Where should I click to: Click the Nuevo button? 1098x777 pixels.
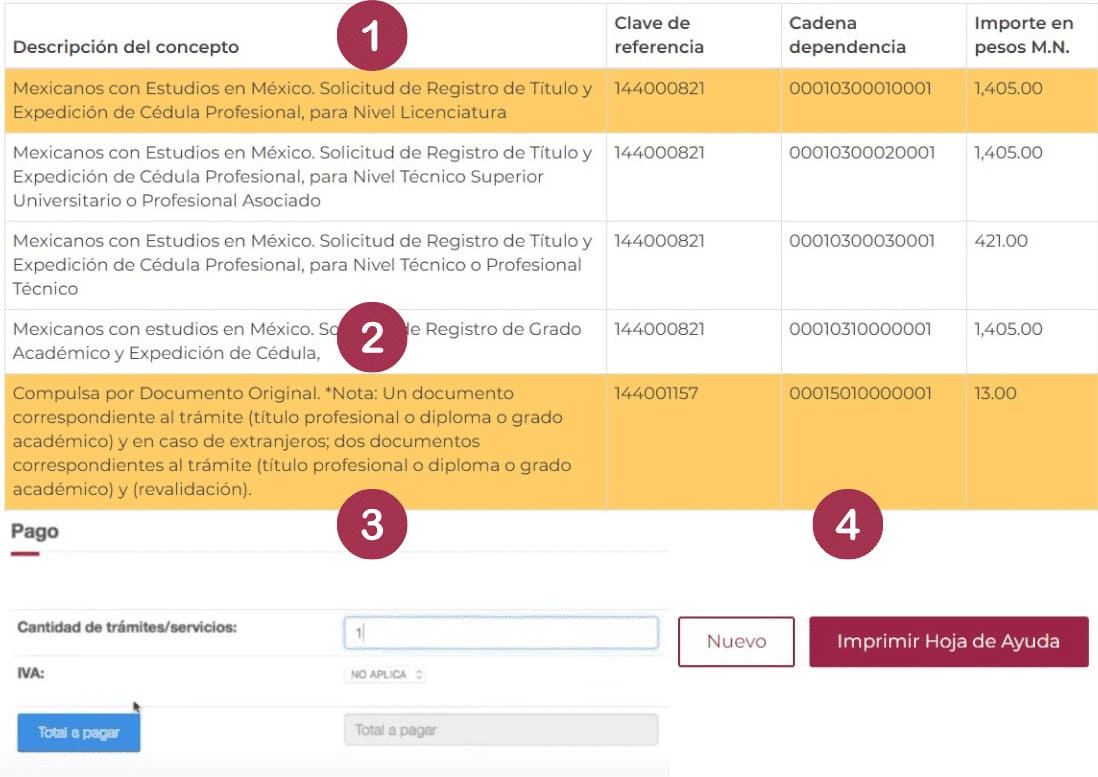click(736, 642)
